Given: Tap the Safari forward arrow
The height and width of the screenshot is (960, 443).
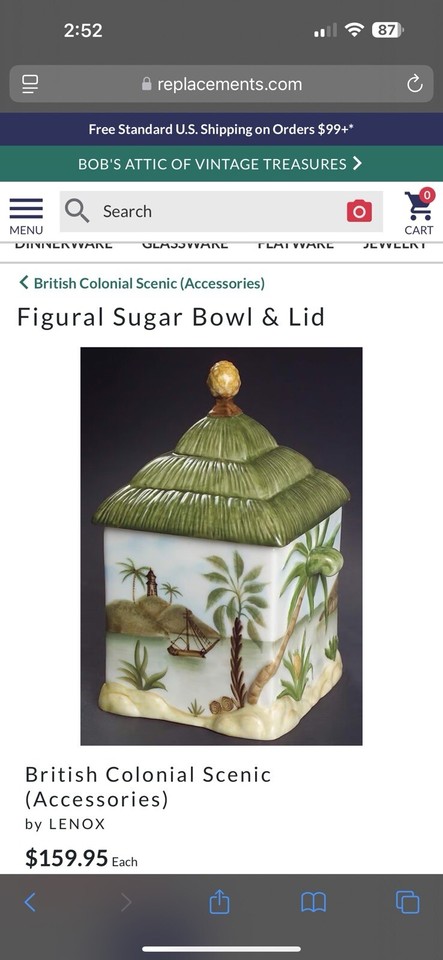Looking at the screenshot, I should [x=125, y=902].
